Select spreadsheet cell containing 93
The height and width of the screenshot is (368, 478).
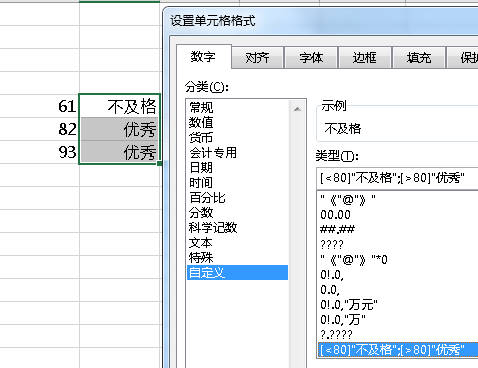point(40,152)
